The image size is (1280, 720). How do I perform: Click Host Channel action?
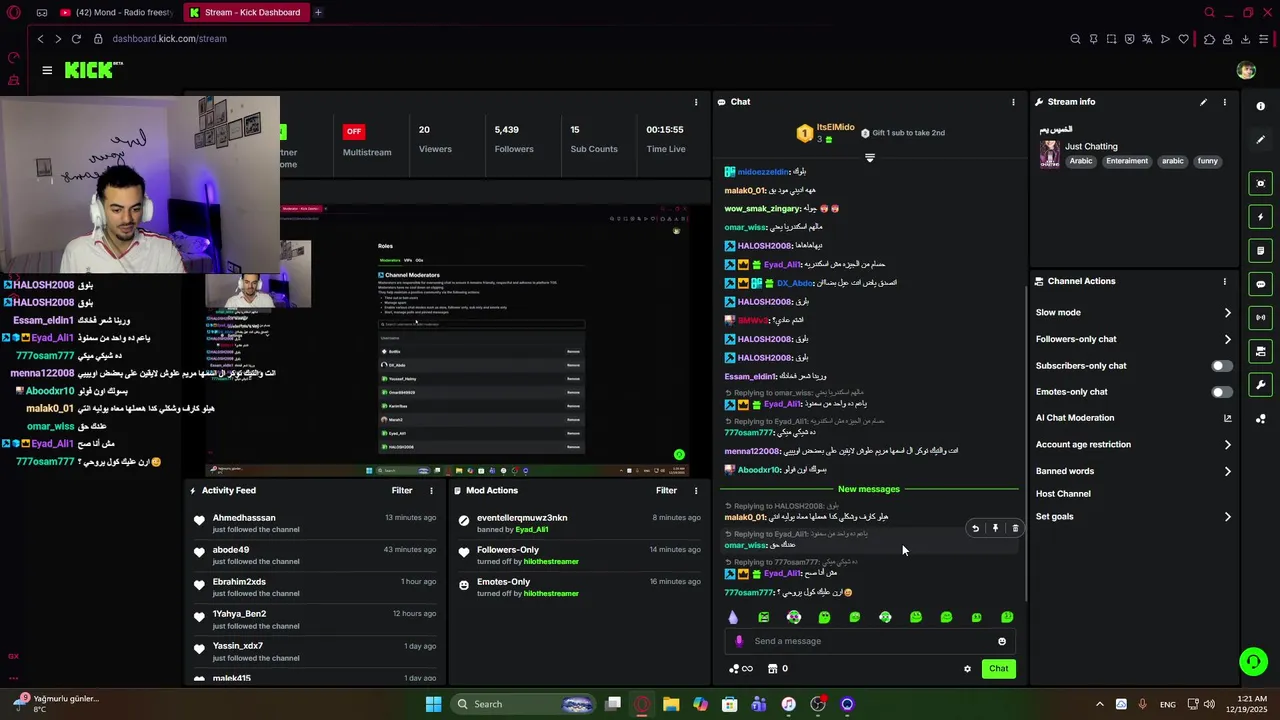[x=1063, y=494]
